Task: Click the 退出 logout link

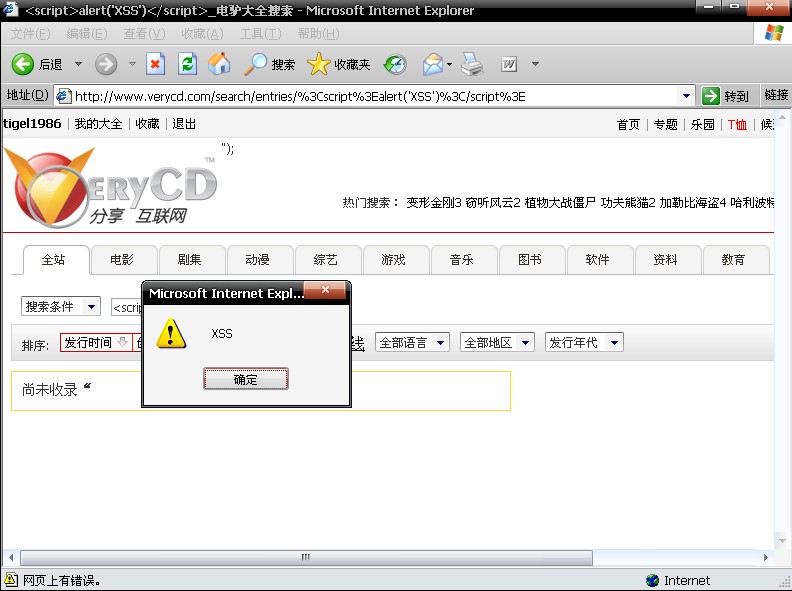Action: (184, 124)
